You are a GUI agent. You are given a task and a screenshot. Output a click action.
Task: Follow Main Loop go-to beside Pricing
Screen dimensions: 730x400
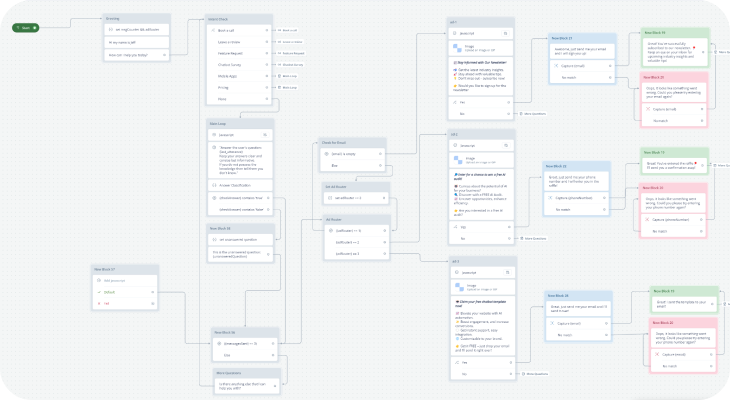[288, 88]
